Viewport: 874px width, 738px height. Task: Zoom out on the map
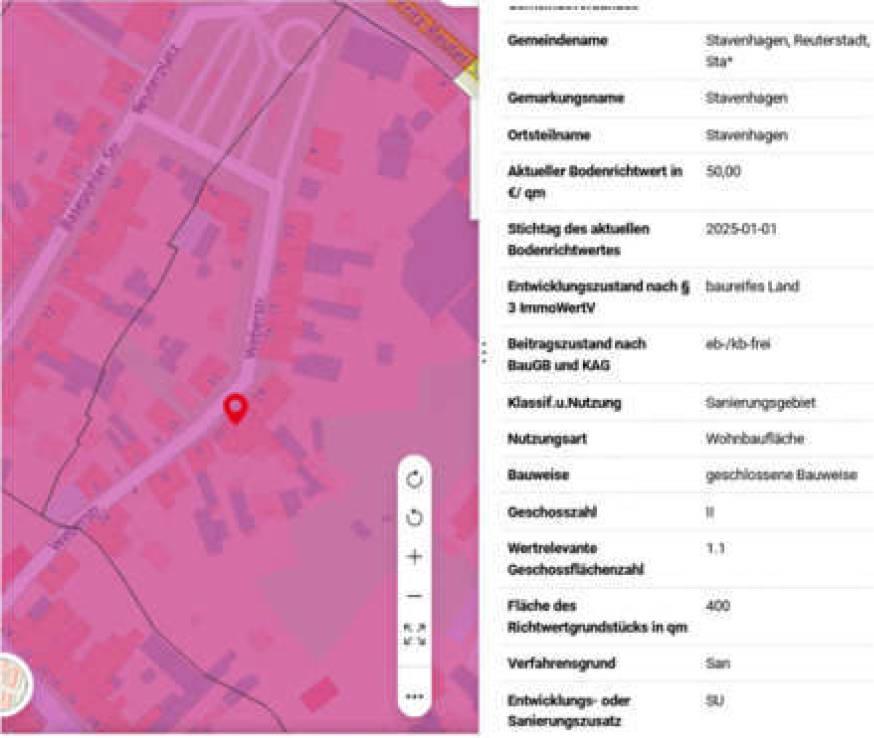pyautogui.click(x=412, y=597)
